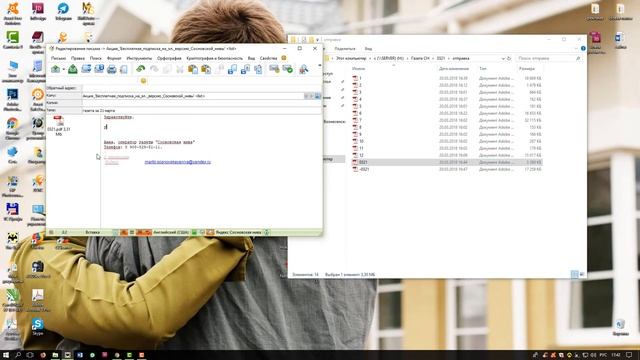Click the email address link in the signature

(178, 162)
